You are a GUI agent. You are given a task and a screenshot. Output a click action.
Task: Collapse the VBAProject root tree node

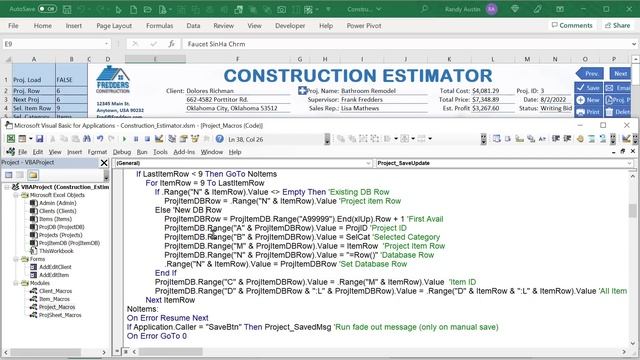pos(7,187)
